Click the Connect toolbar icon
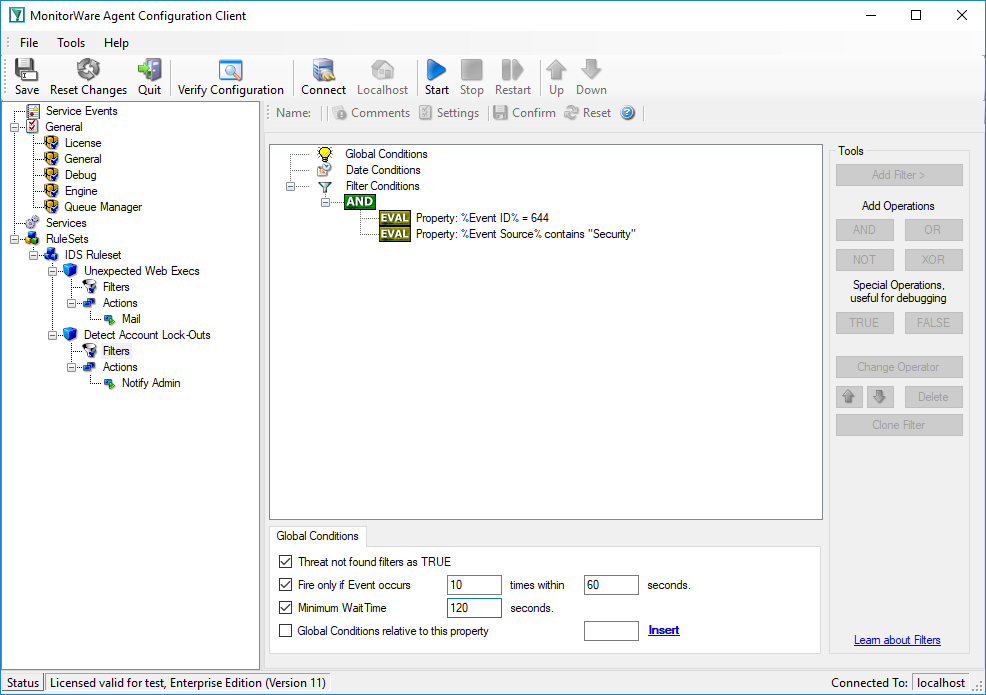This screenshot has width=986, height=695. click(x=323, y=70)
